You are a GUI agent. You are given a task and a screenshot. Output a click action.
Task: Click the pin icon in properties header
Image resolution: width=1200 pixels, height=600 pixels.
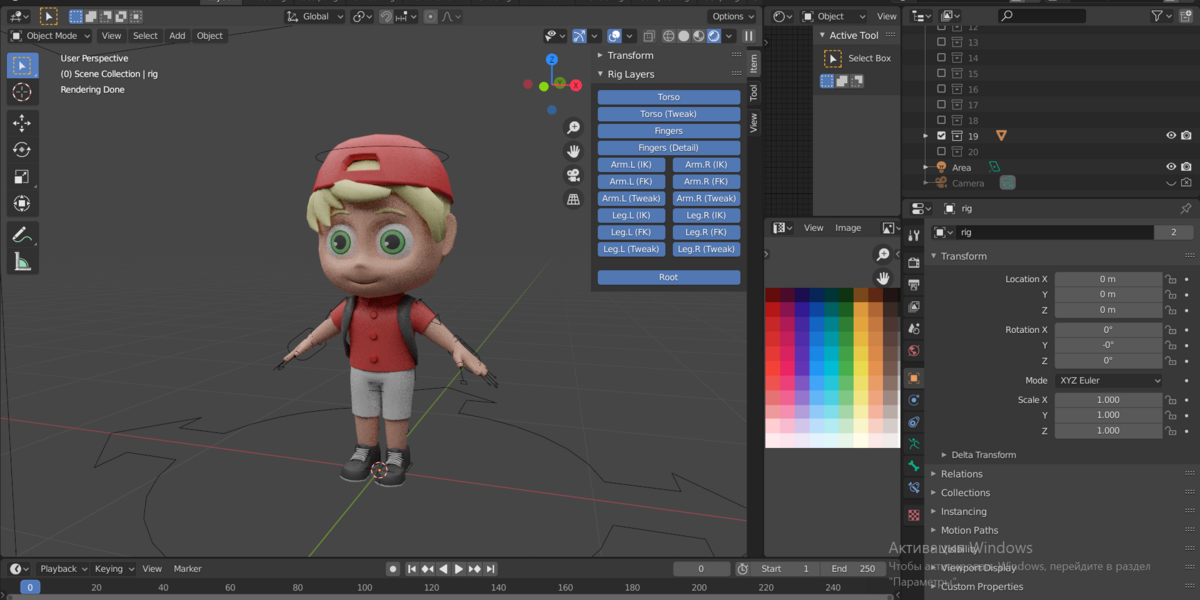tap(1185, 209)
